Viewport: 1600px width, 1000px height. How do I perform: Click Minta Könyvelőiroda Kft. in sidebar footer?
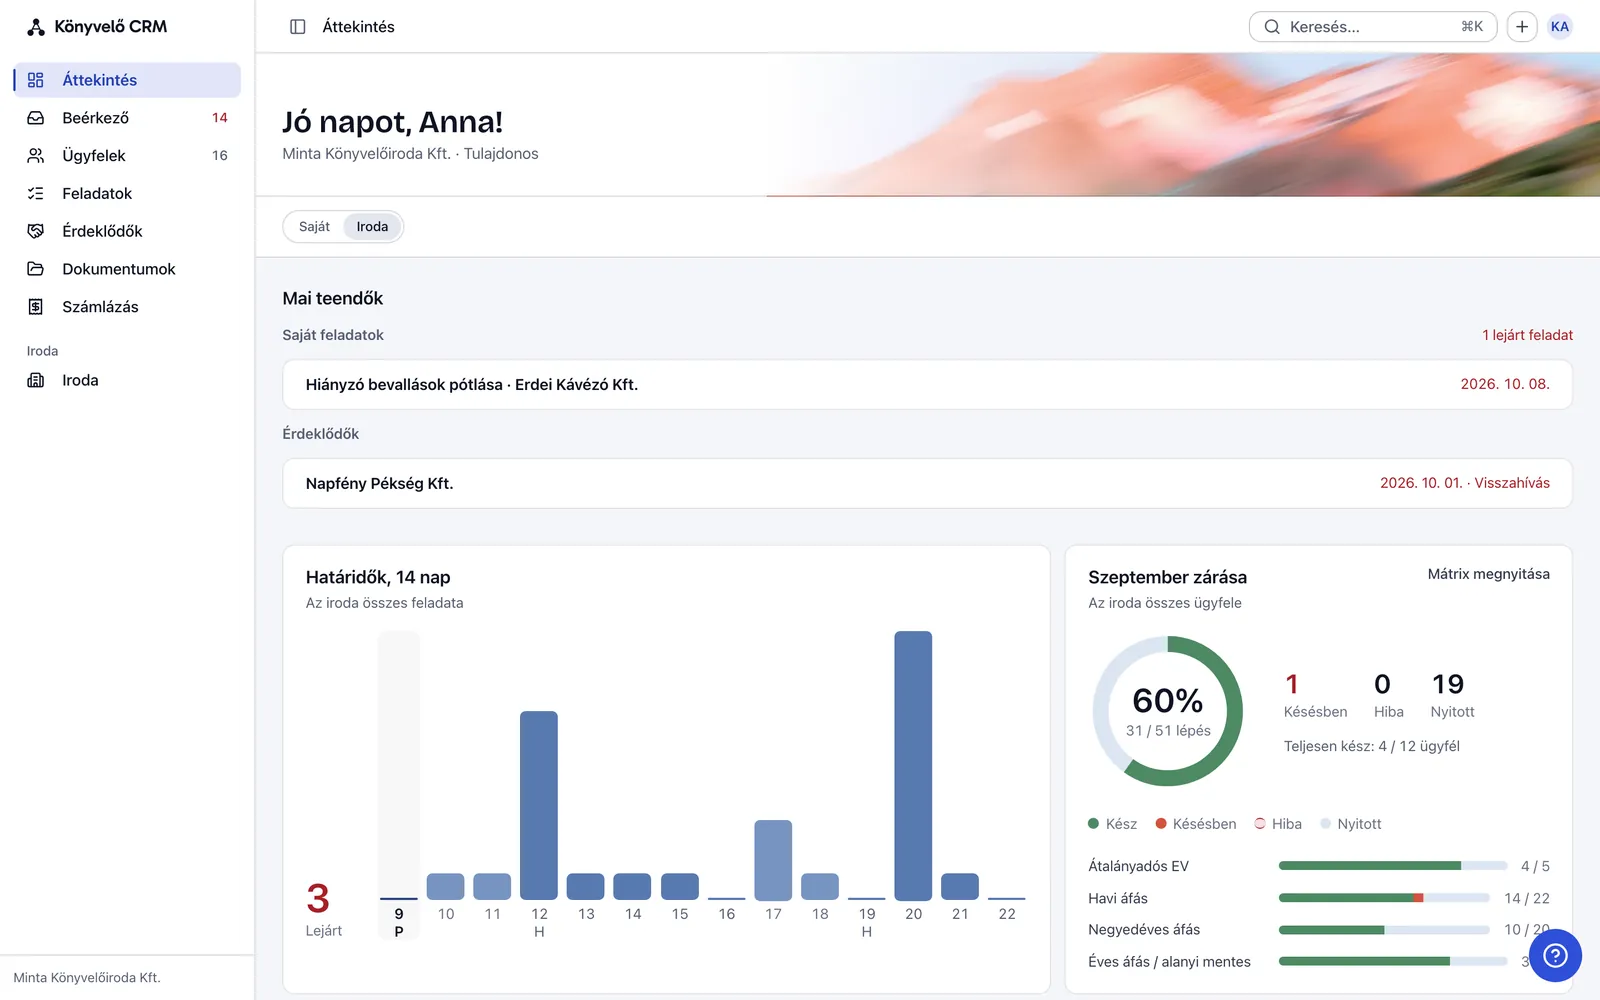click(x=87, y=978)
